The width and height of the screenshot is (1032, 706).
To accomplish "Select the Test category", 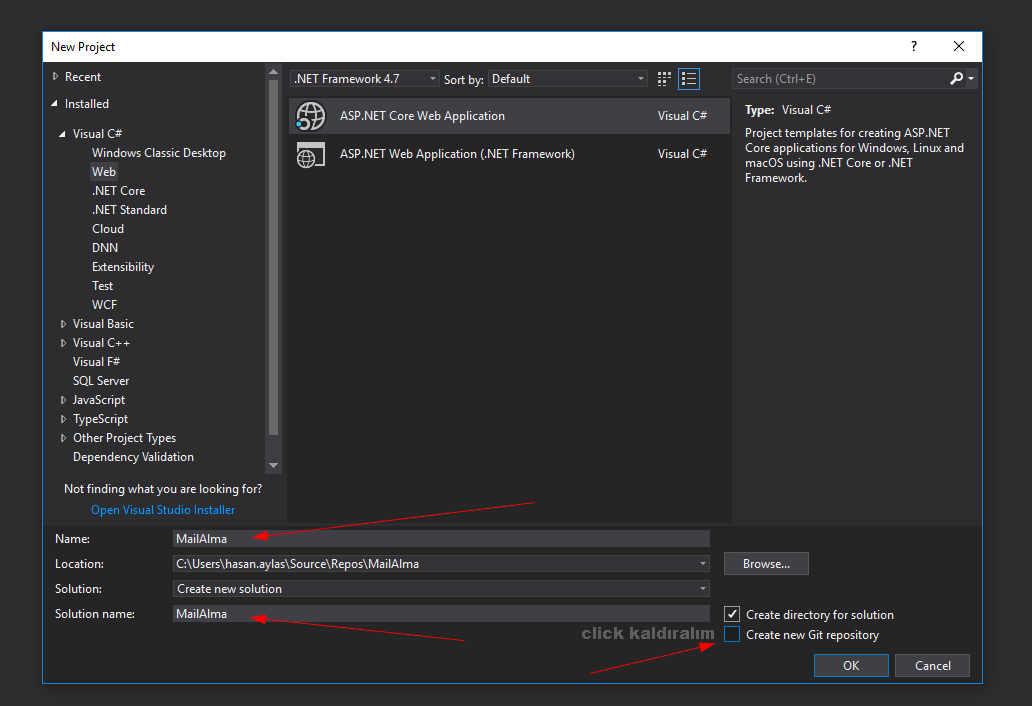I will 103,286.
